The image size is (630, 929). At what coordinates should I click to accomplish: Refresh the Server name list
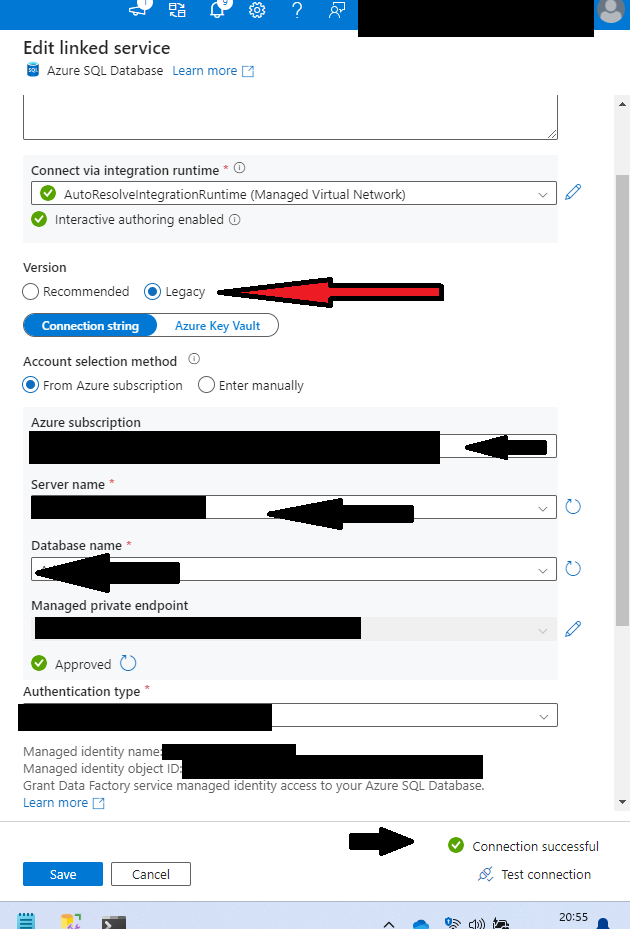[573, 507]
